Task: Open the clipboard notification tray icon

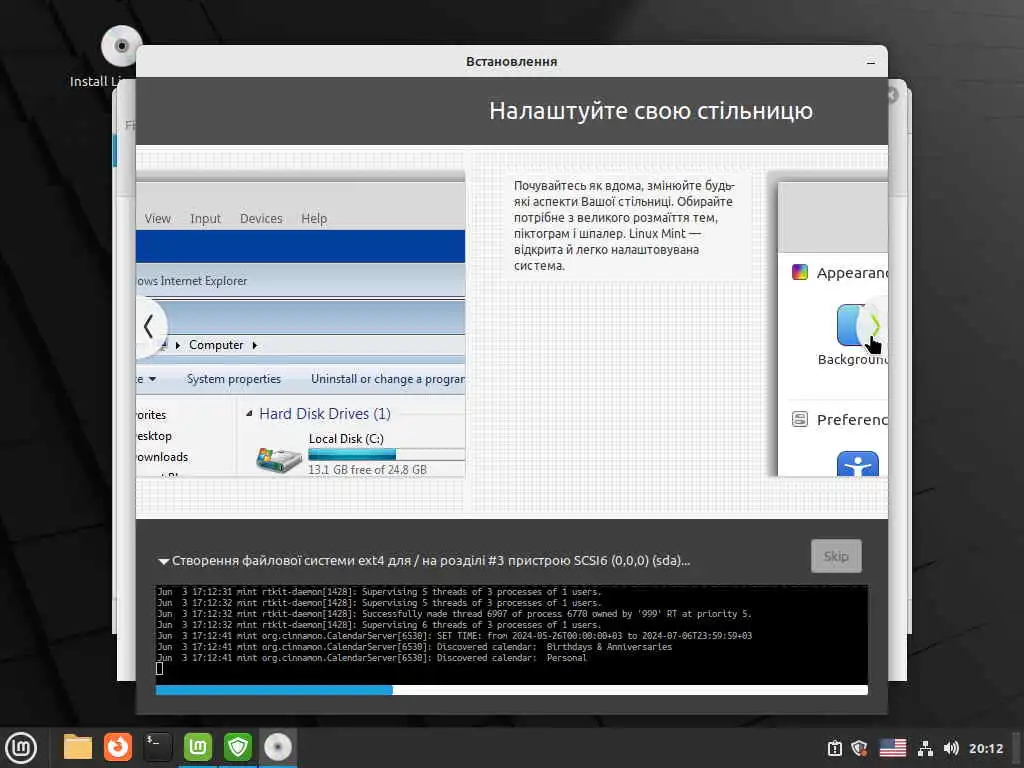Action: pyautogui.click(x=835, y=748)
